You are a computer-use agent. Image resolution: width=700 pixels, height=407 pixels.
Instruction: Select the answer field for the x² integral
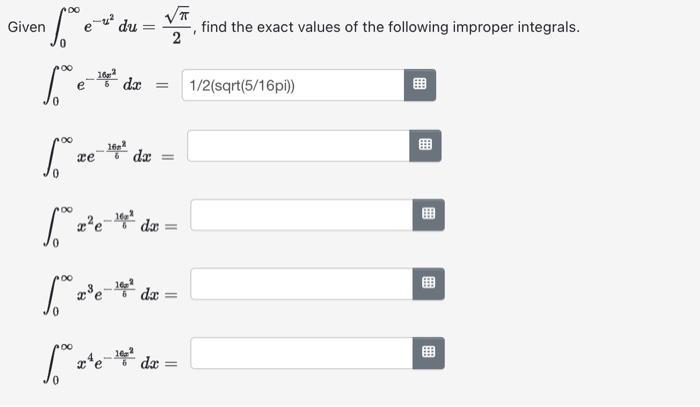point(300,214)
